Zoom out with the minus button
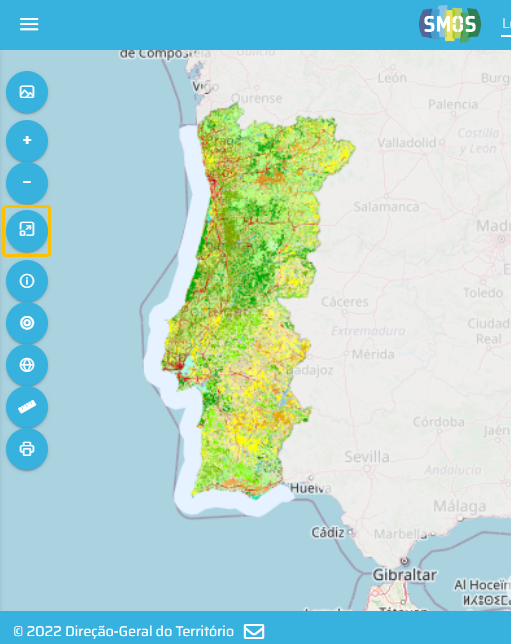Screen dimensions: 511x644 [x=27, y=182]
